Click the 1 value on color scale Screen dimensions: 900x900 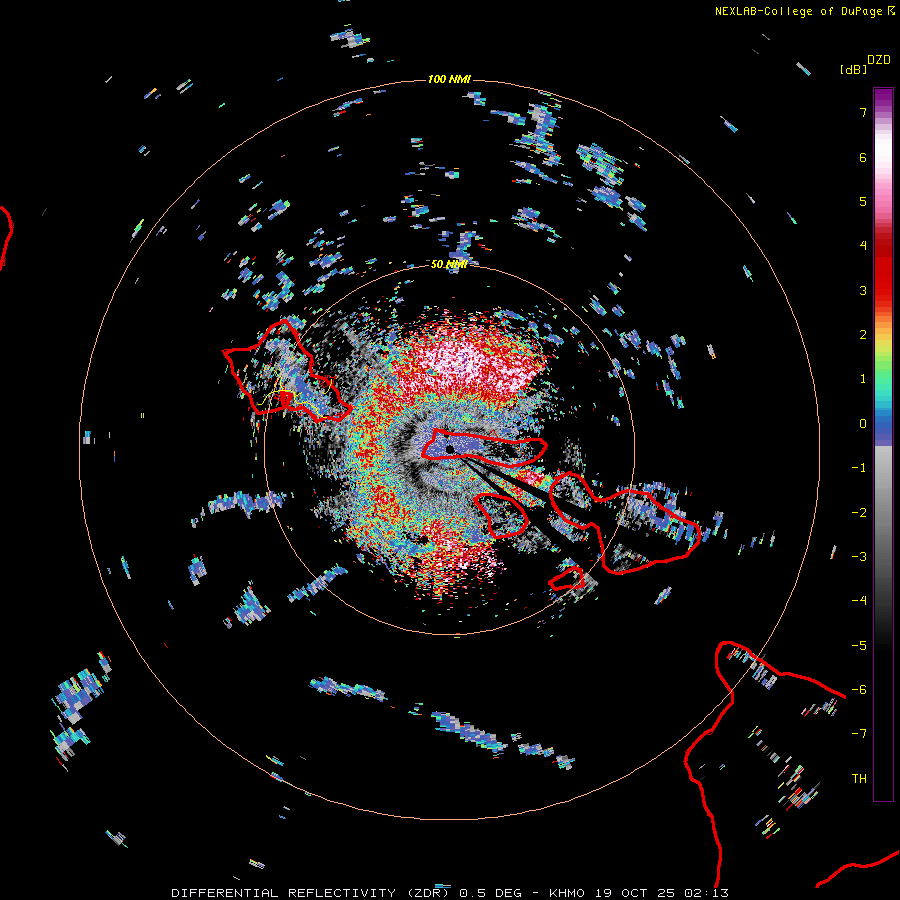(863, 379)
